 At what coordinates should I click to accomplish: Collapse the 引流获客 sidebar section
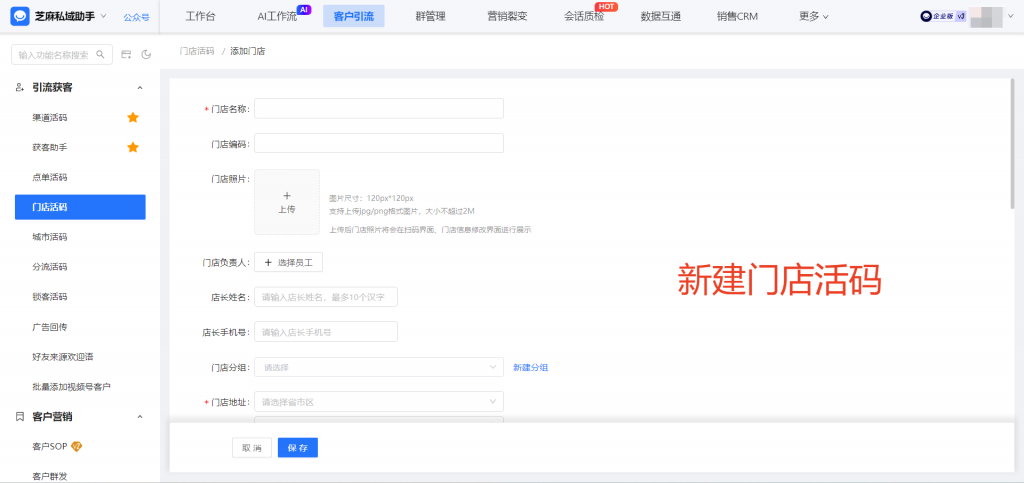point(140,88)
